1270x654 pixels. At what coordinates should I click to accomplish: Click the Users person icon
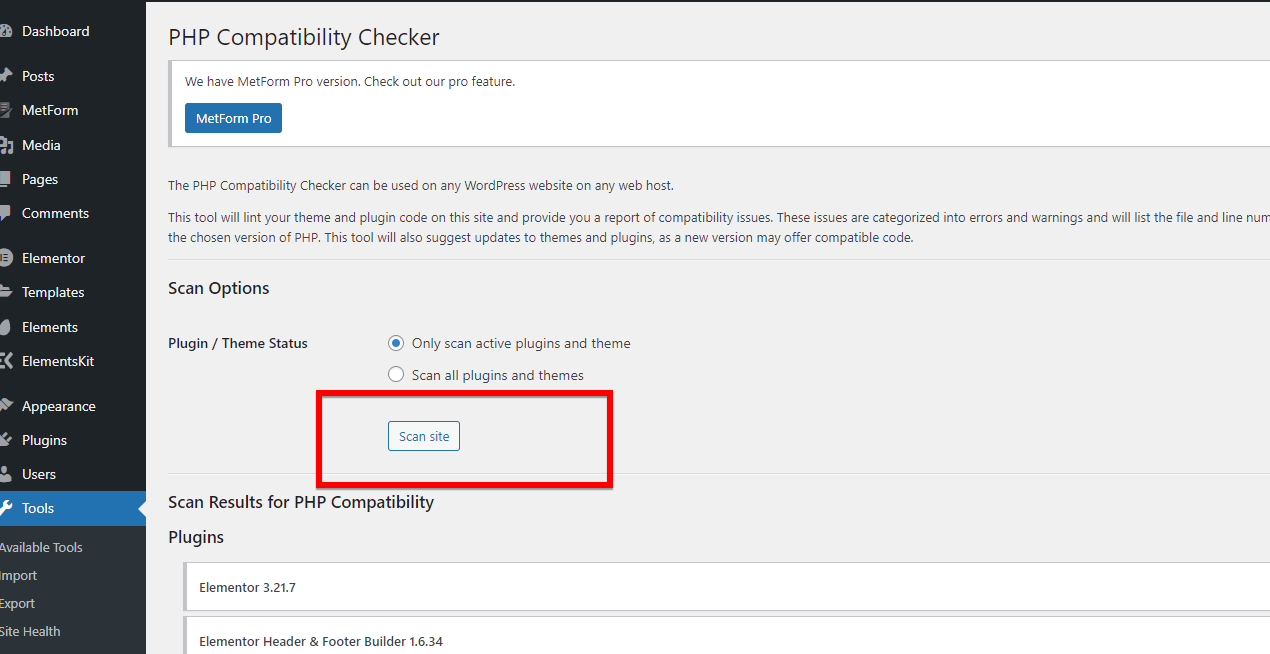5,474
